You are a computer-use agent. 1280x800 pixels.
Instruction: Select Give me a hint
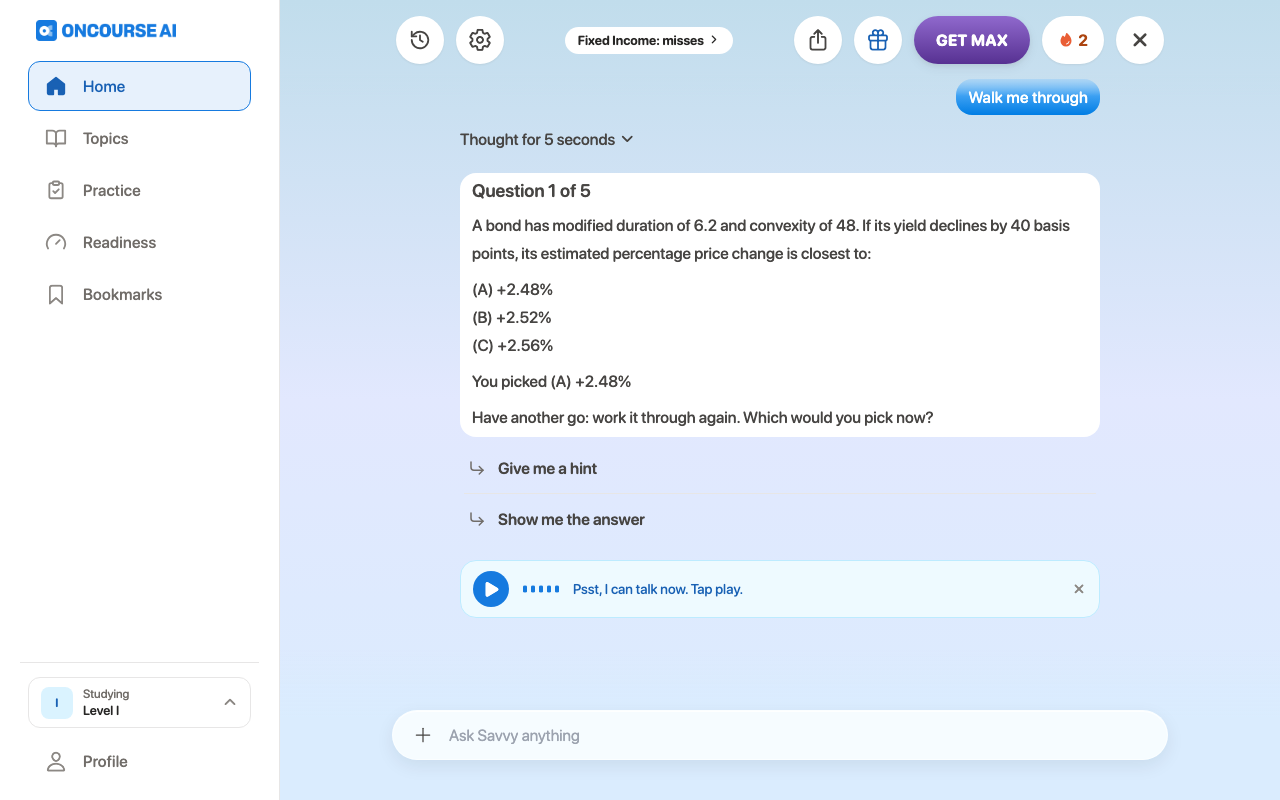point(547,468)
